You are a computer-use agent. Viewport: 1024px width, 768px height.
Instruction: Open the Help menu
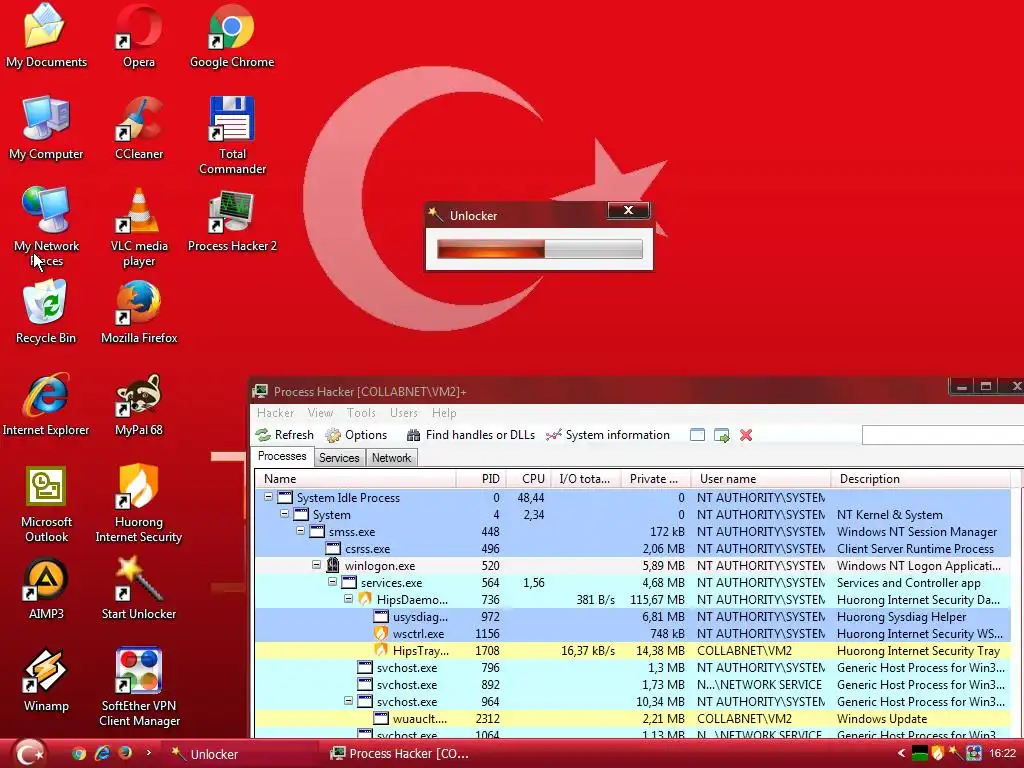(x=444, y=413)
